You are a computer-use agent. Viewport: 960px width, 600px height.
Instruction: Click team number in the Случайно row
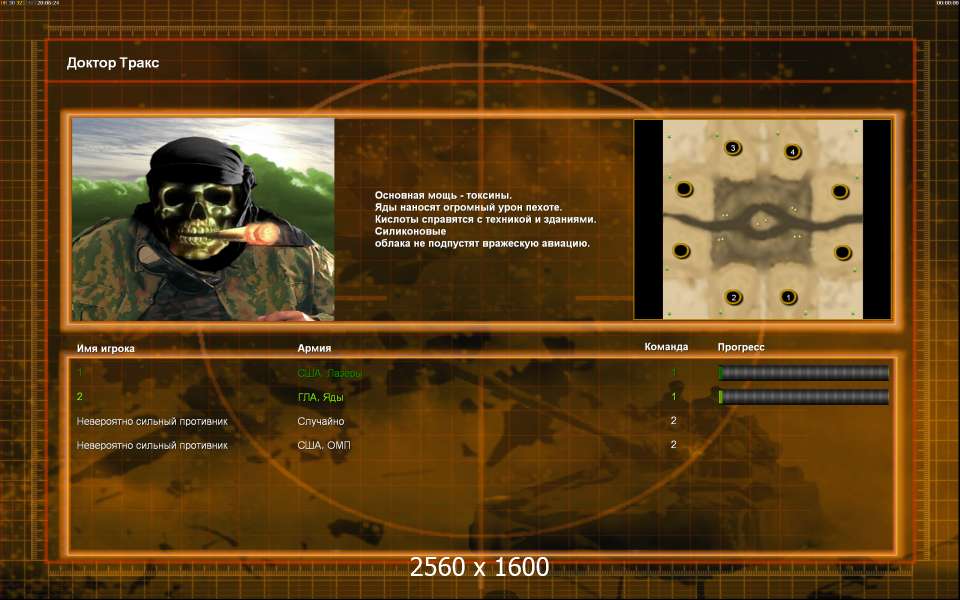[x=673, y=421]
